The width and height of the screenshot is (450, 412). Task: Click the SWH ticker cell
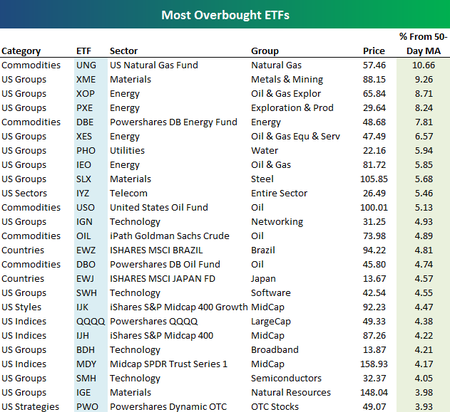tap(86, 293)
